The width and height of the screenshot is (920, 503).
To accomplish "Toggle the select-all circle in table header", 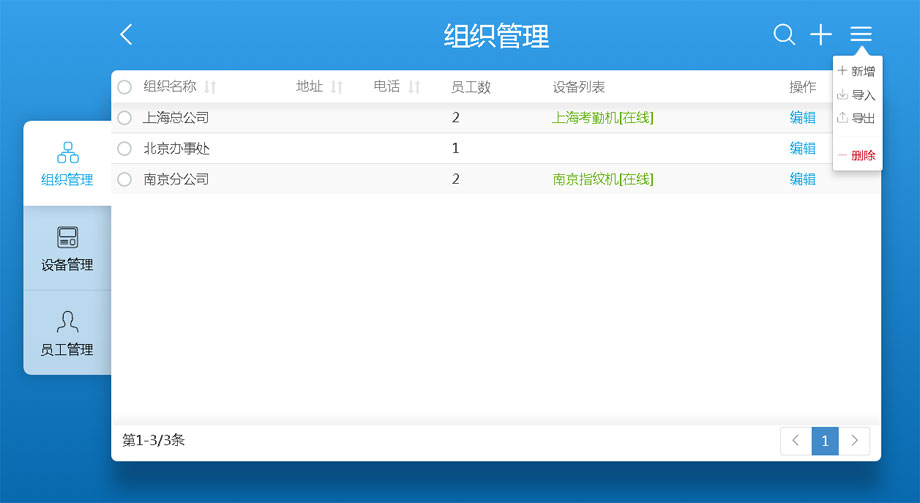I will (x=125, y=88).
